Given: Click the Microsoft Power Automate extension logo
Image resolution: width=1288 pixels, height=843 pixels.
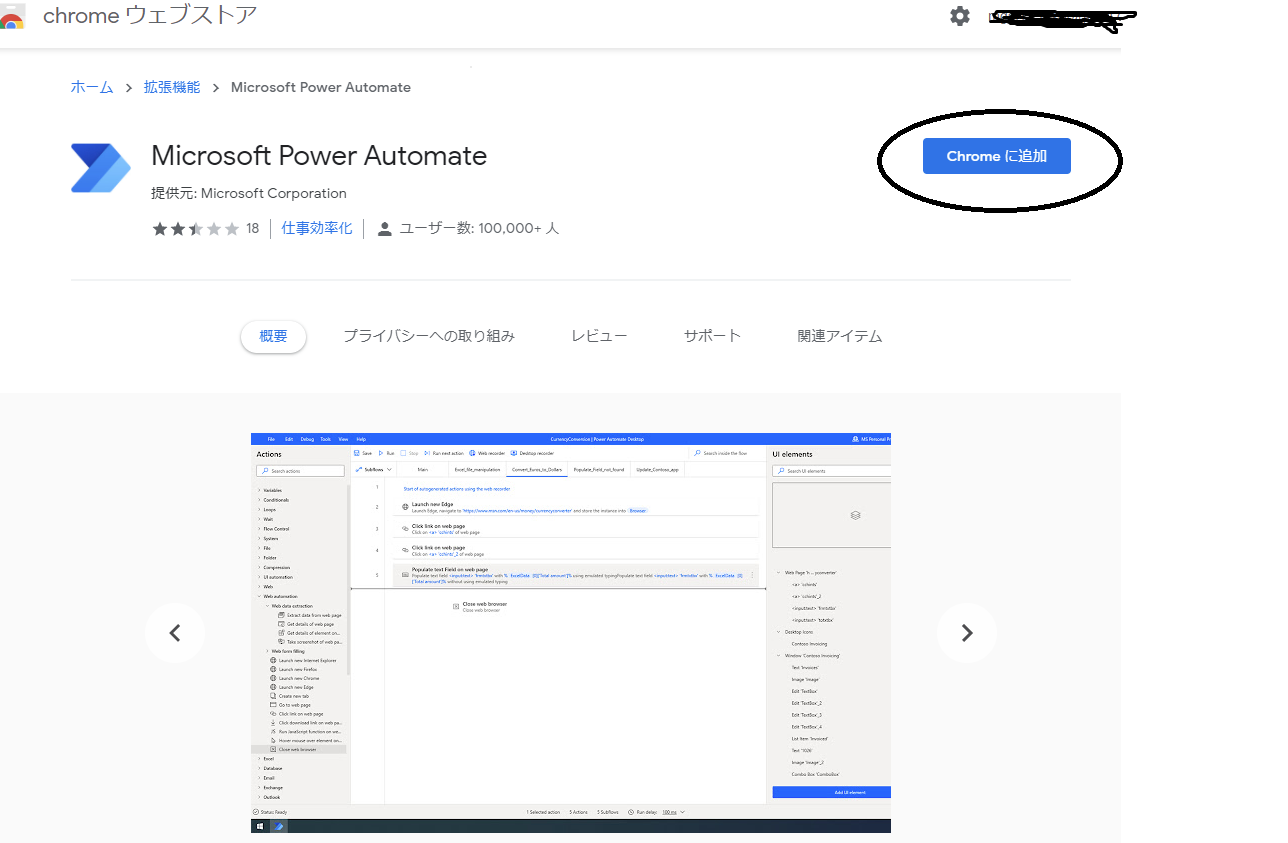Looking at the screenshot, I should click(101, 168).
